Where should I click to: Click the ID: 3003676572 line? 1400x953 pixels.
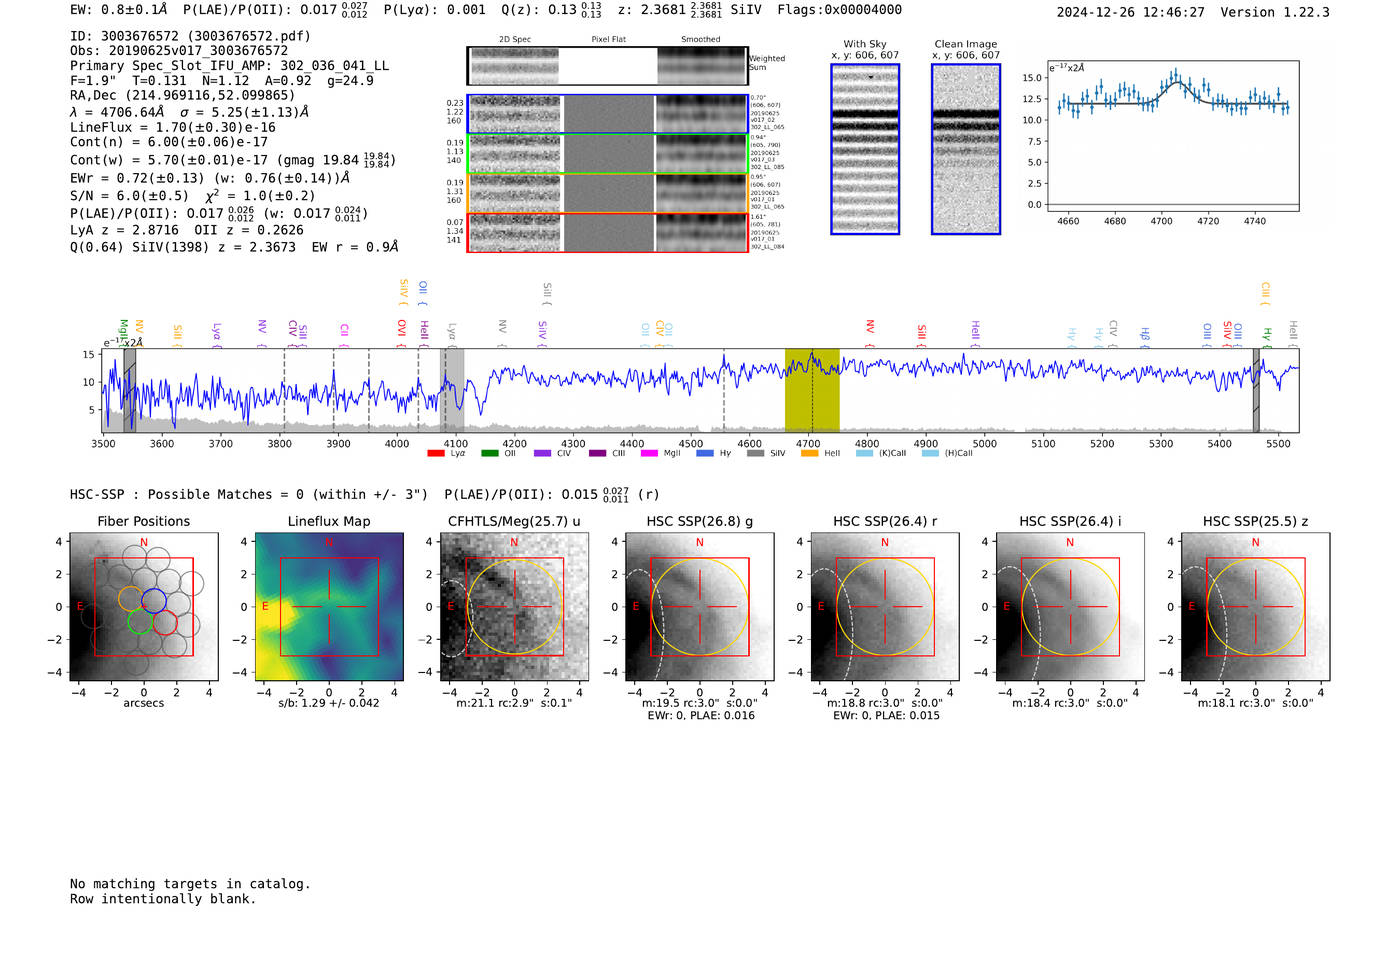[190, 36]
